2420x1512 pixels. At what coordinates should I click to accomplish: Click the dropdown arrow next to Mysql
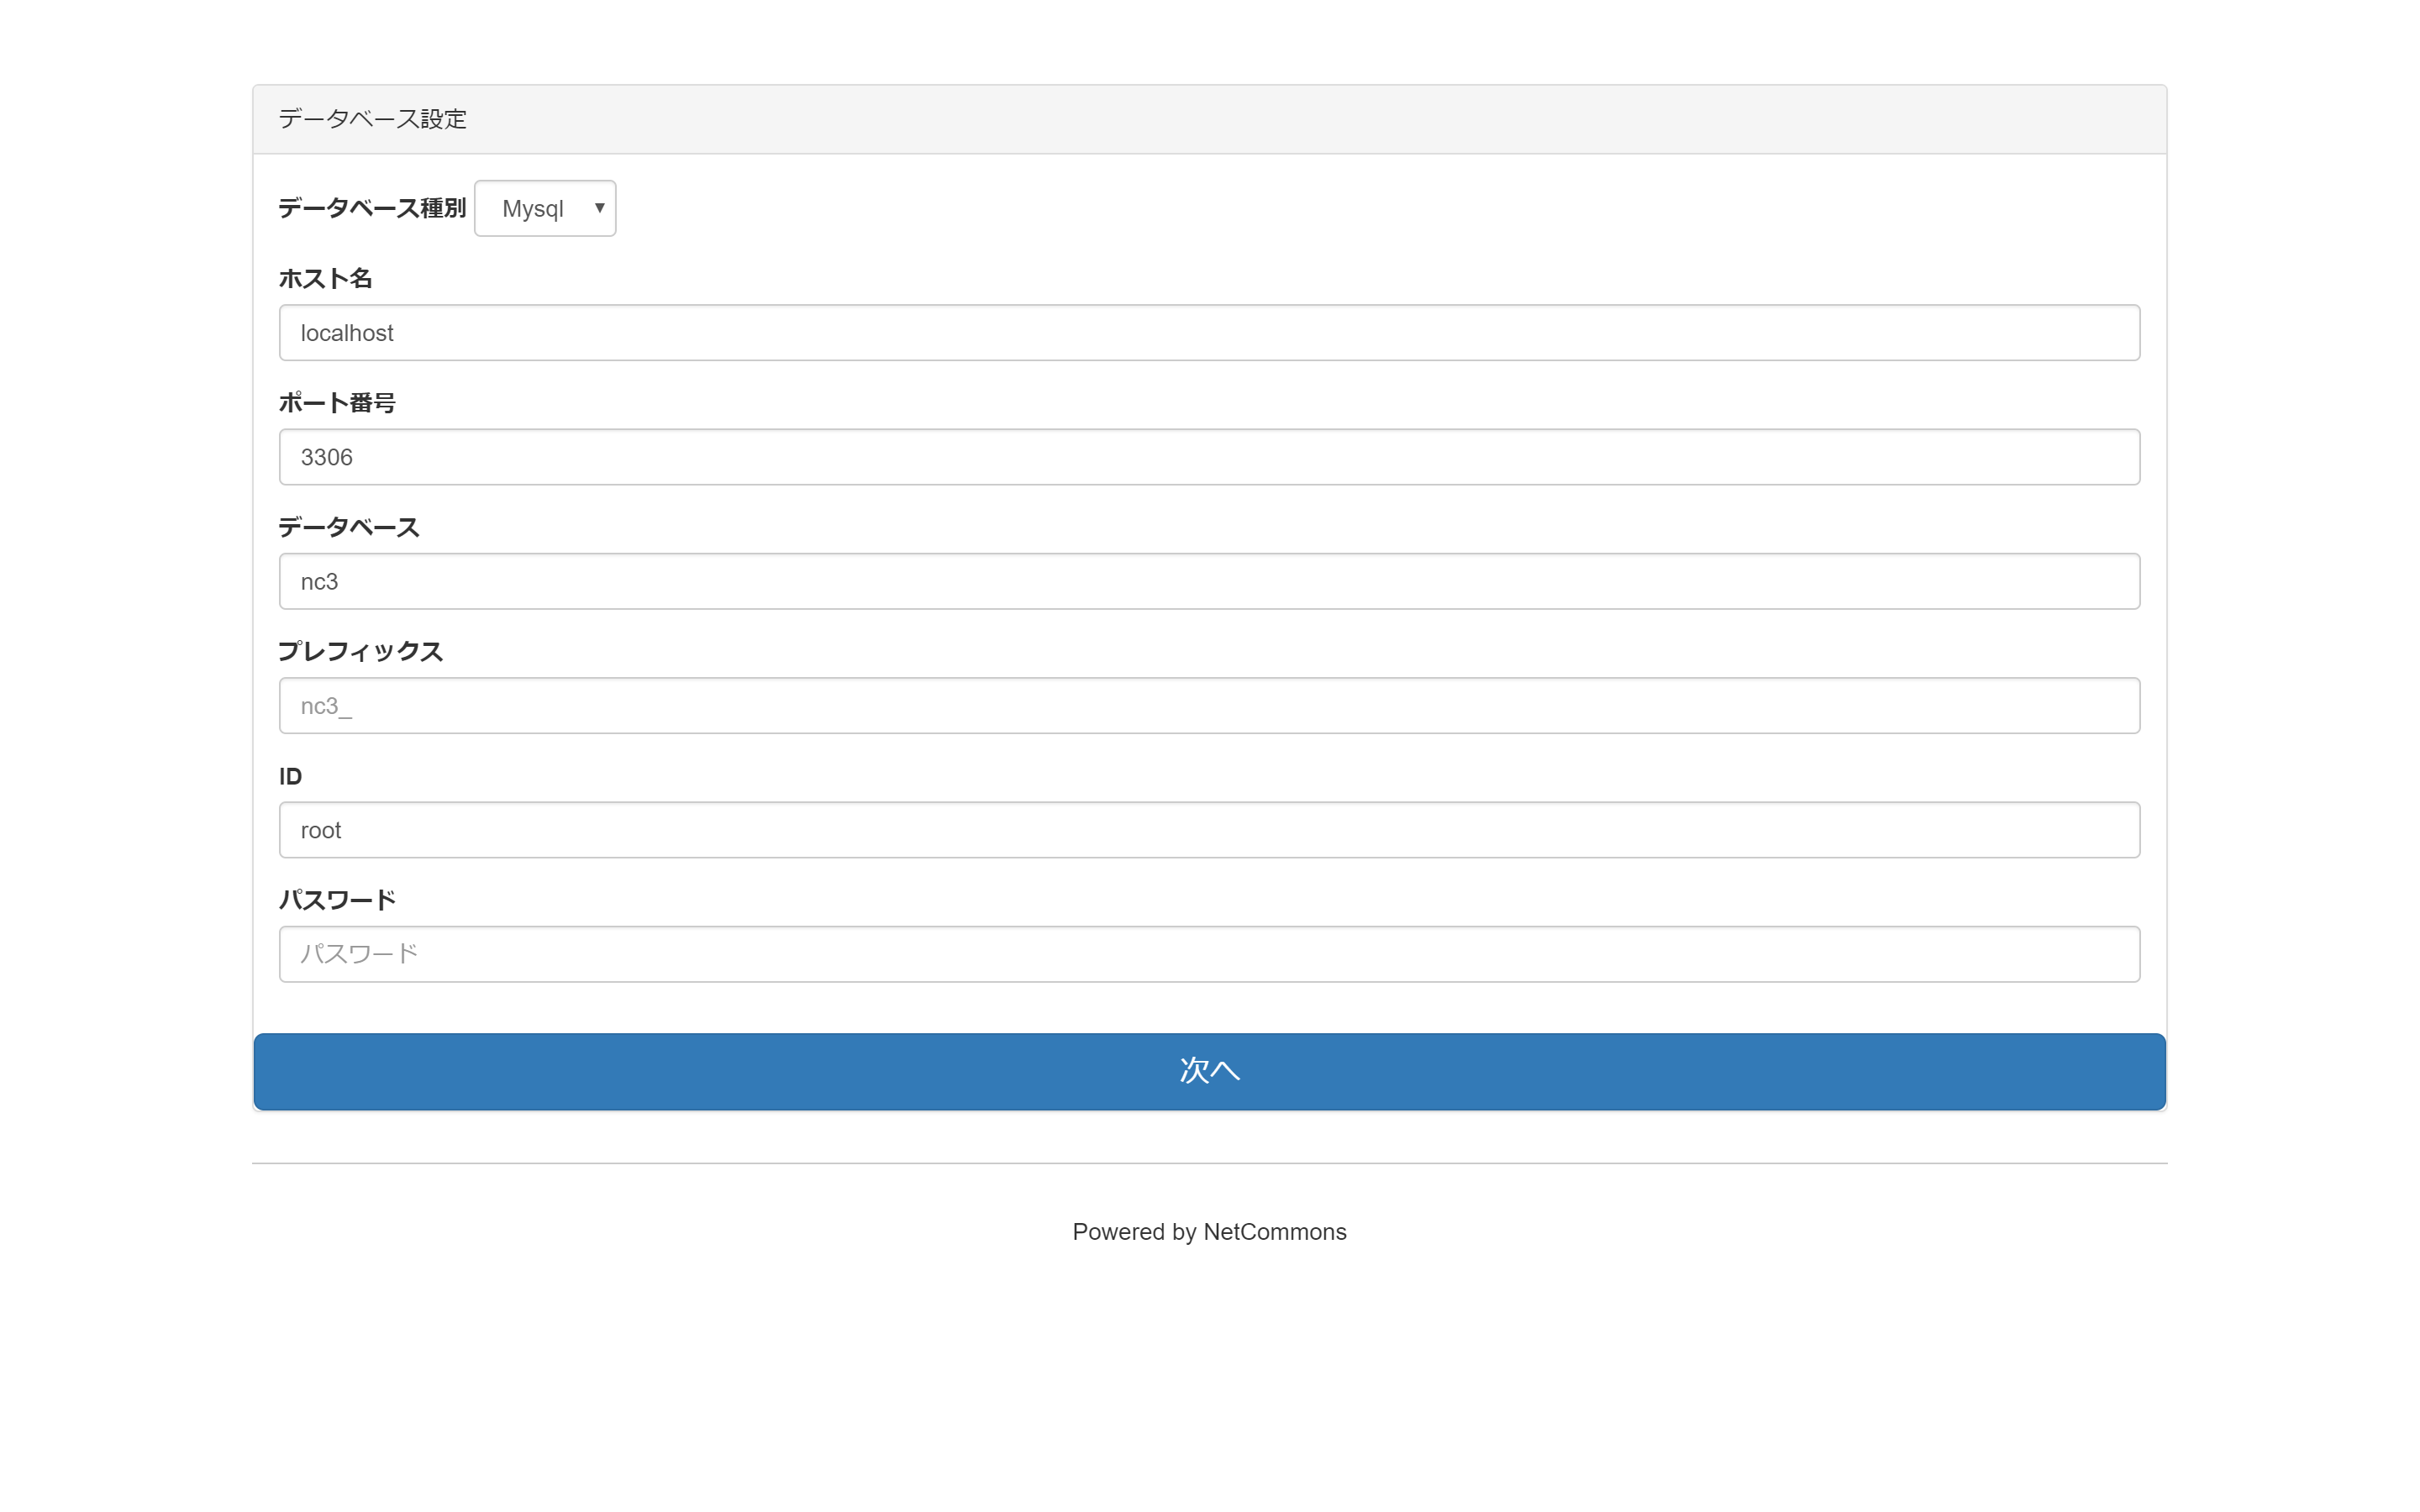pyautogui.click(x=598, y=208)
